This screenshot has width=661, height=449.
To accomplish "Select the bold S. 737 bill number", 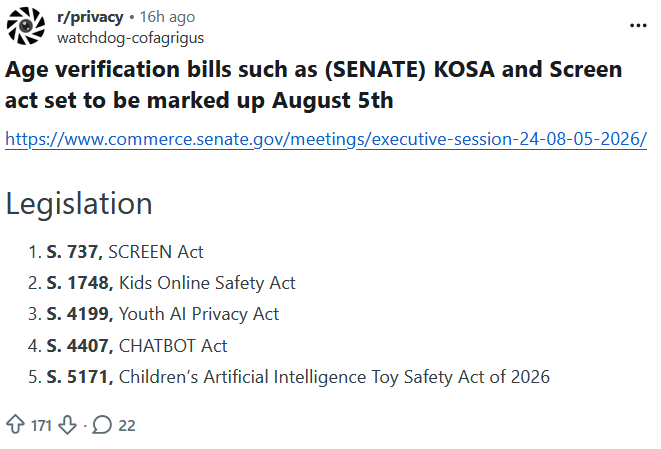I will pos(75,252).
